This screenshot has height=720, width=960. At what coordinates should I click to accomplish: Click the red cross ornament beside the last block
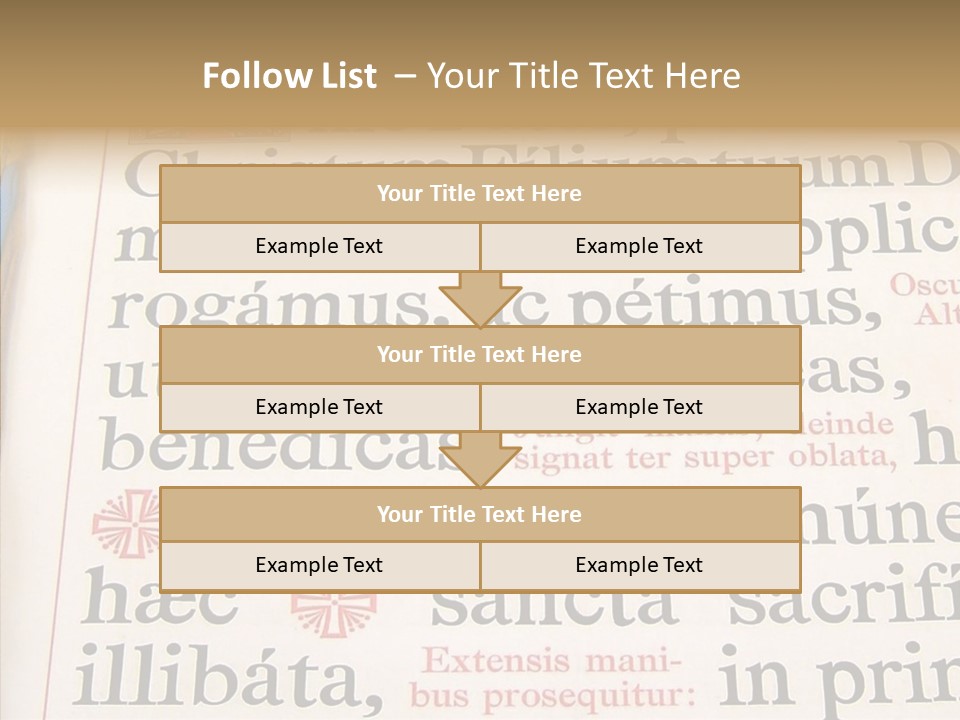pyautogui.click(x=126, y=524)
